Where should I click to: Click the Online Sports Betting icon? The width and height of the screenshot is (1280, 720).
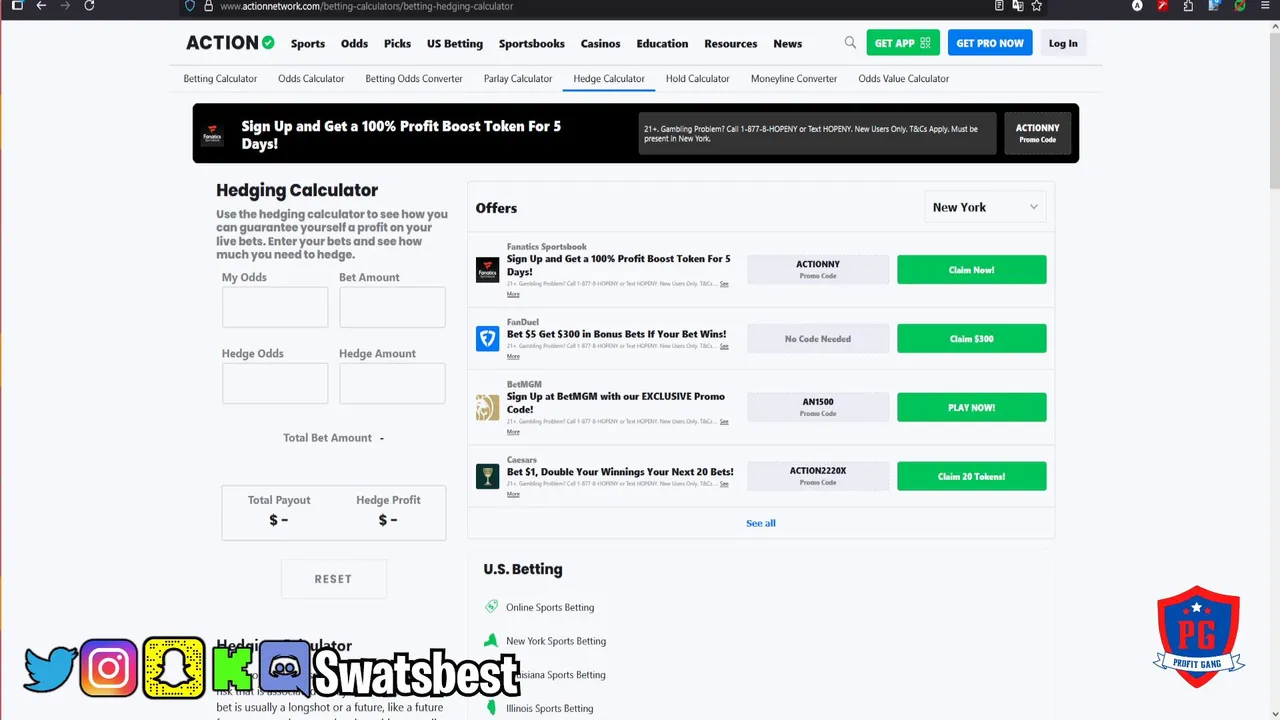tap(491, 607)
